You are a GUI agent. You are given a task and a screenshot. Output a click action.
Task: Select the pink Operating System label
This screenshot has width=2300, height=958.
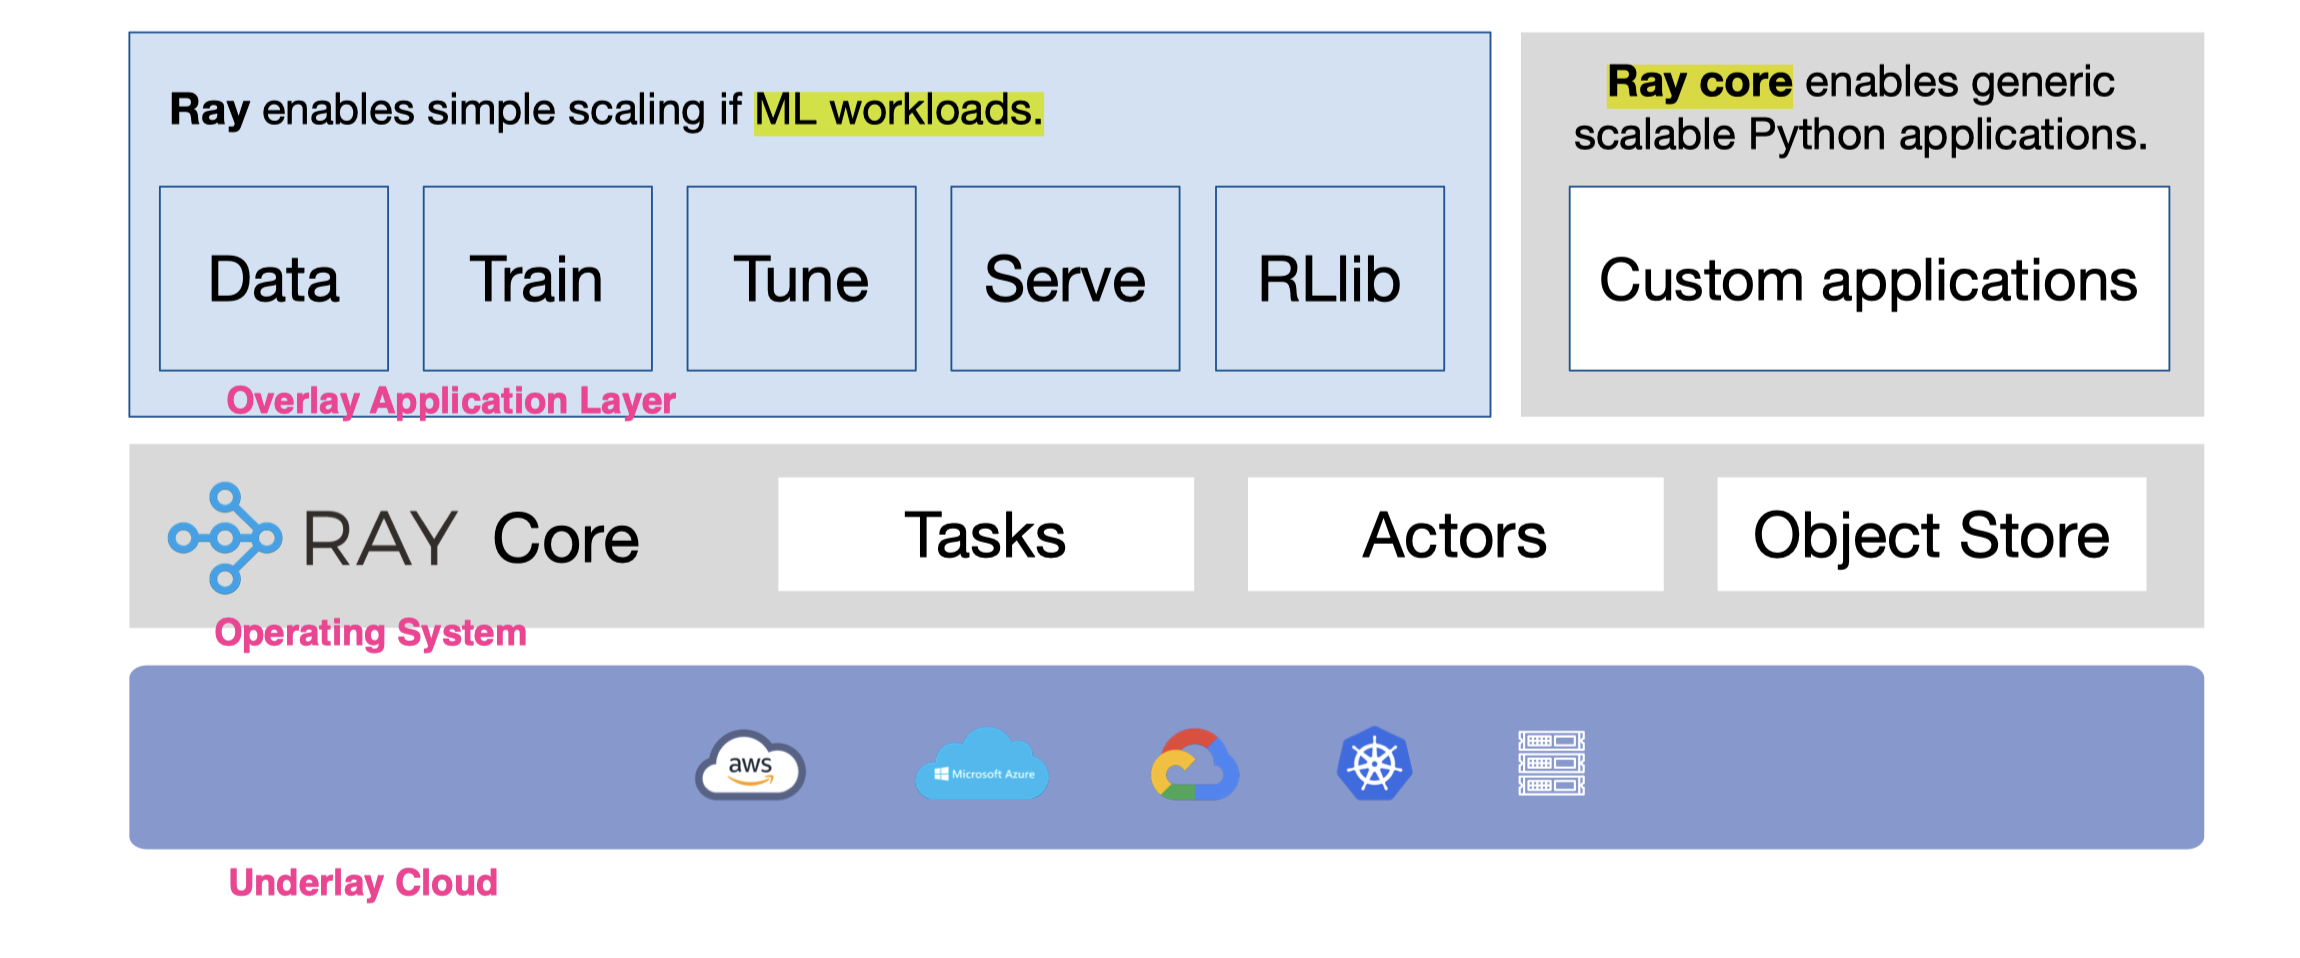pyautogui.click(x=370, y=633)
